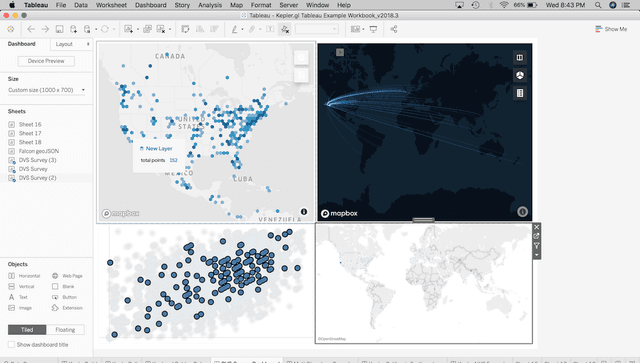Open the empty toolbar fit dropdown
Viewport: 640px width, 363px height.
pyautogui.click(x=317, y=29)
